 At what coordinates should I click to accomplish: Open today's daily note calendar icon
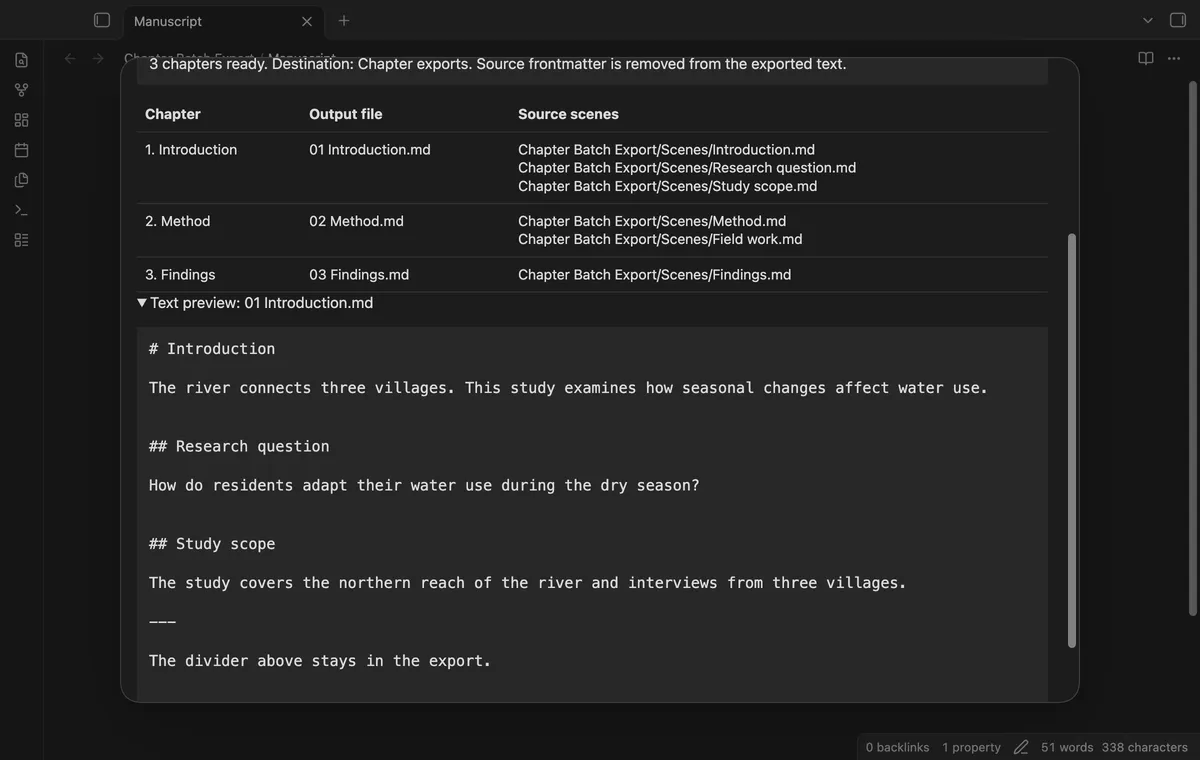22,150
